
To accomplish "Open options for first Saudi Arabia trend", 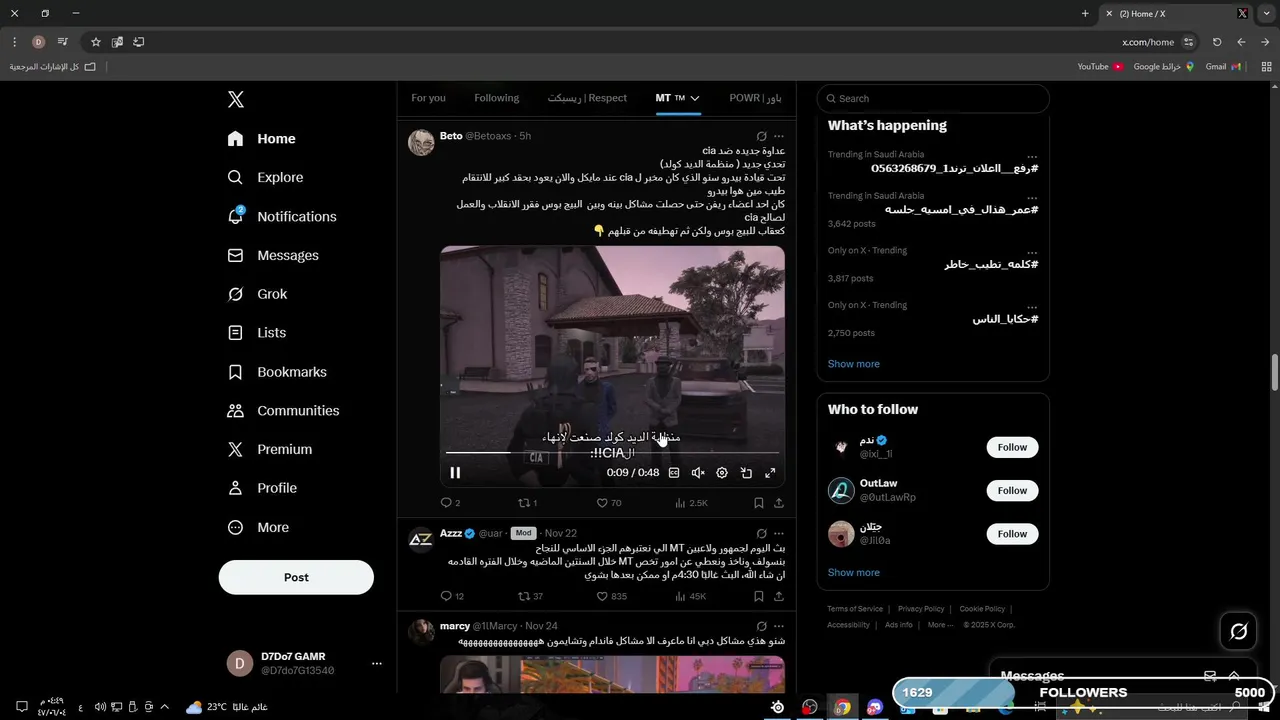I will point(1032,155).
